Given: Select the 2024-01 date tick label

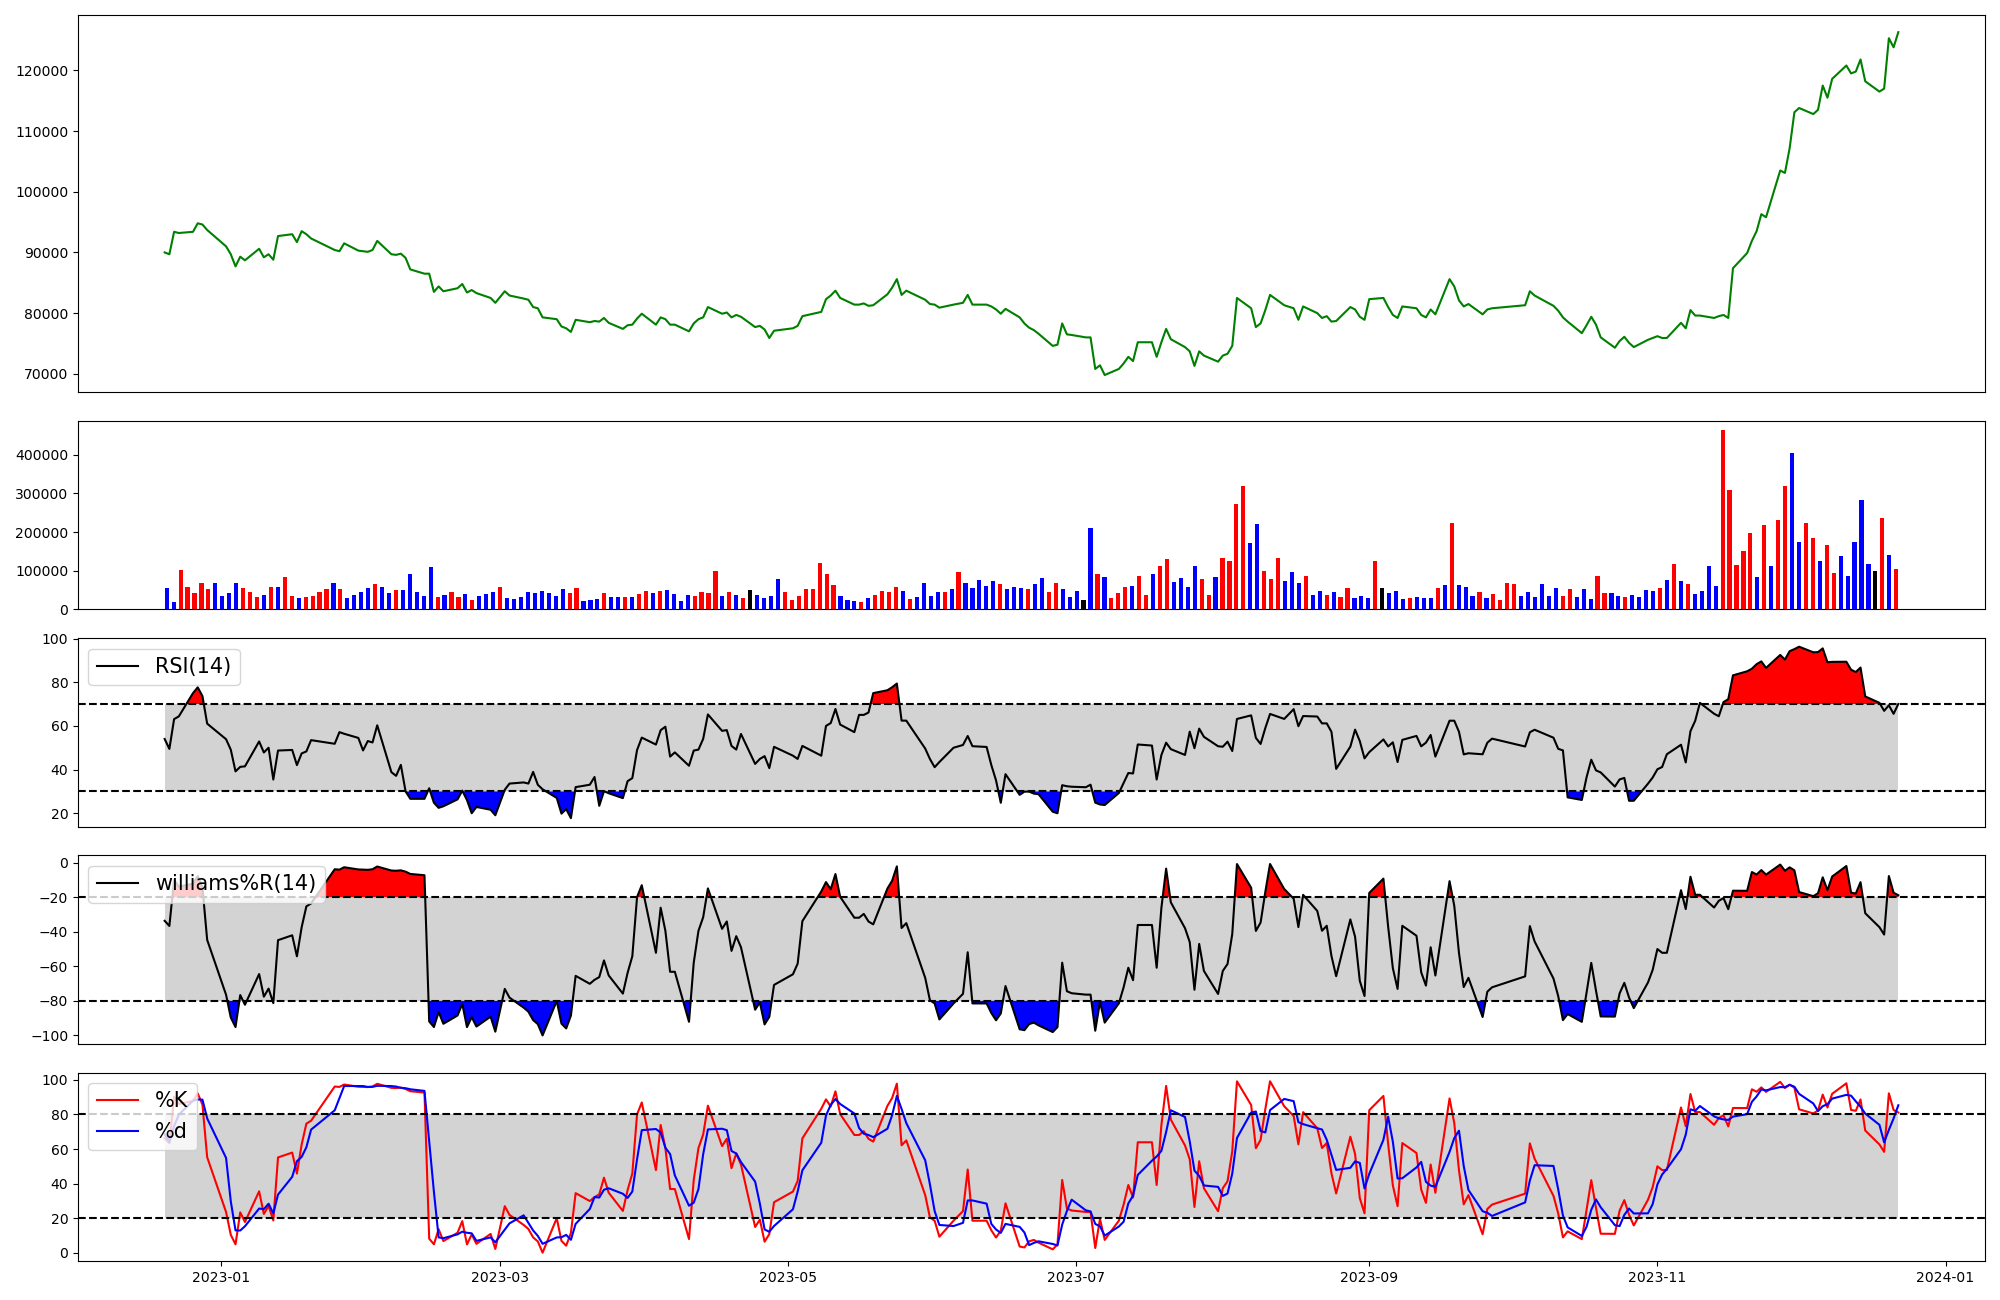Looking at the screenshot, I should pyautogui.click(x=1946, y=1277).
